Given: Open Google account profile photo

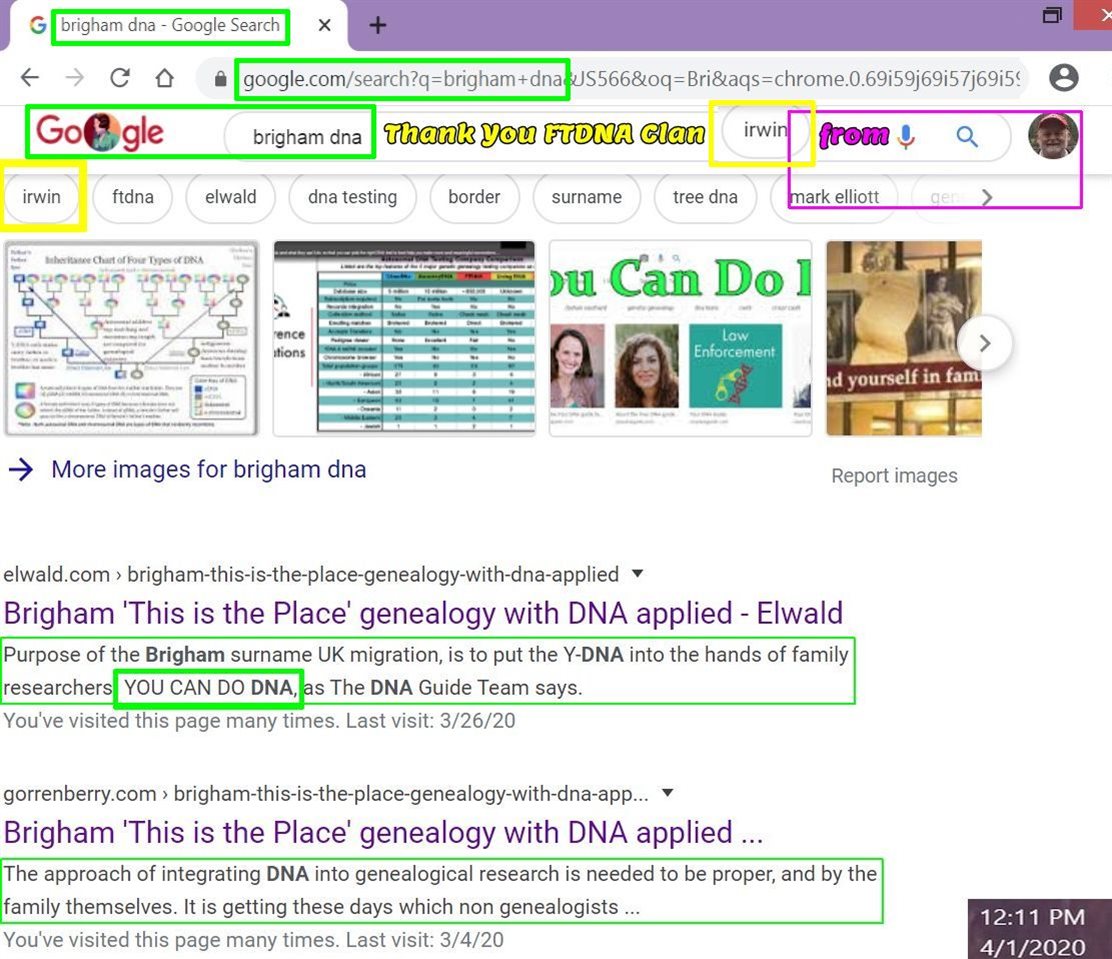Looking at the screenshot, I should [x=1053, y=136].
